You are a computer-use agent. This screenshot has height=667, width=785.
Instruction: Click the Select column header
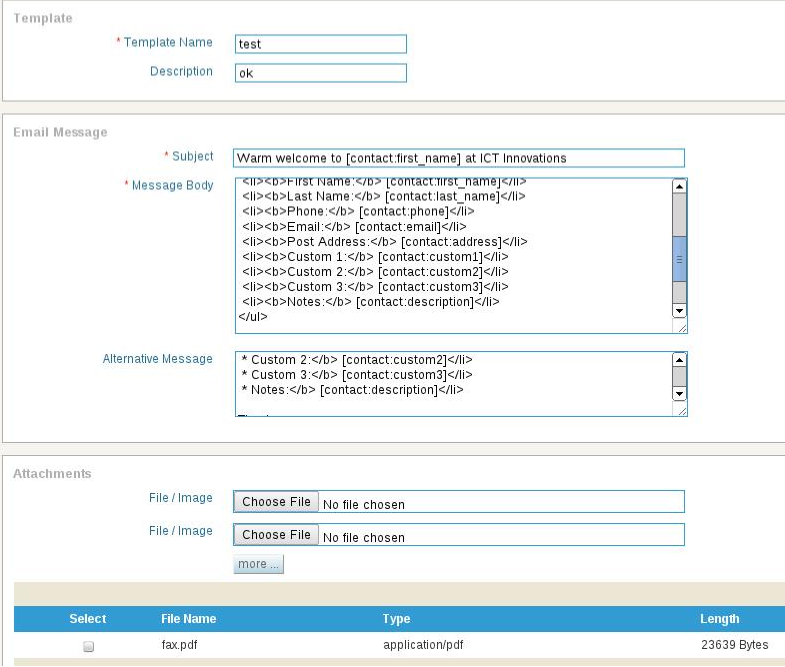pyautogui.click(x=88, y=618)
